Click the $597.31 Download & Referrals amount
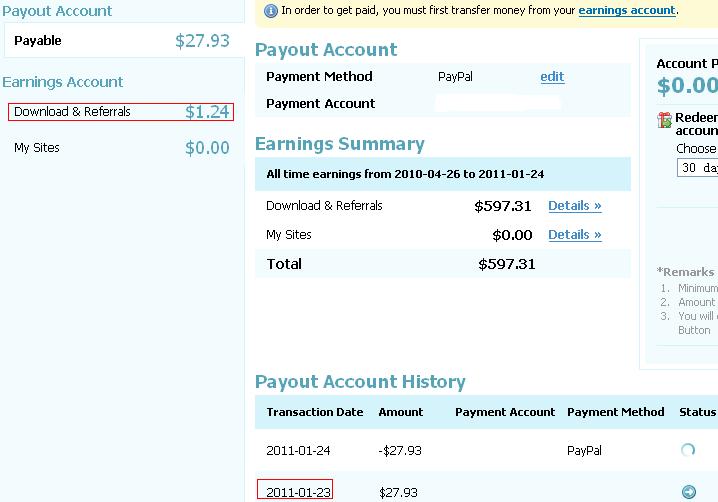Screen dimensions: 718x502 click(x=503, y=206)
